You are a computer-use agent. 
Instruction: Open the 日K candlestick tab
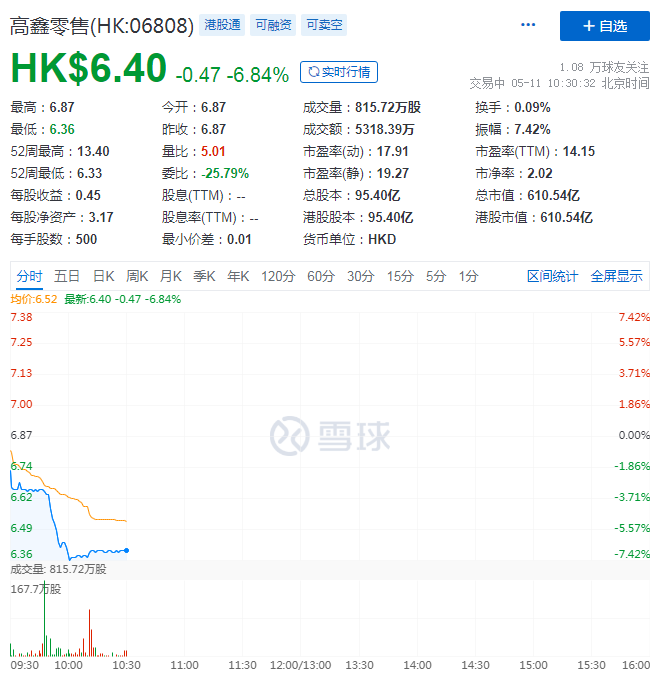(103, 276)
